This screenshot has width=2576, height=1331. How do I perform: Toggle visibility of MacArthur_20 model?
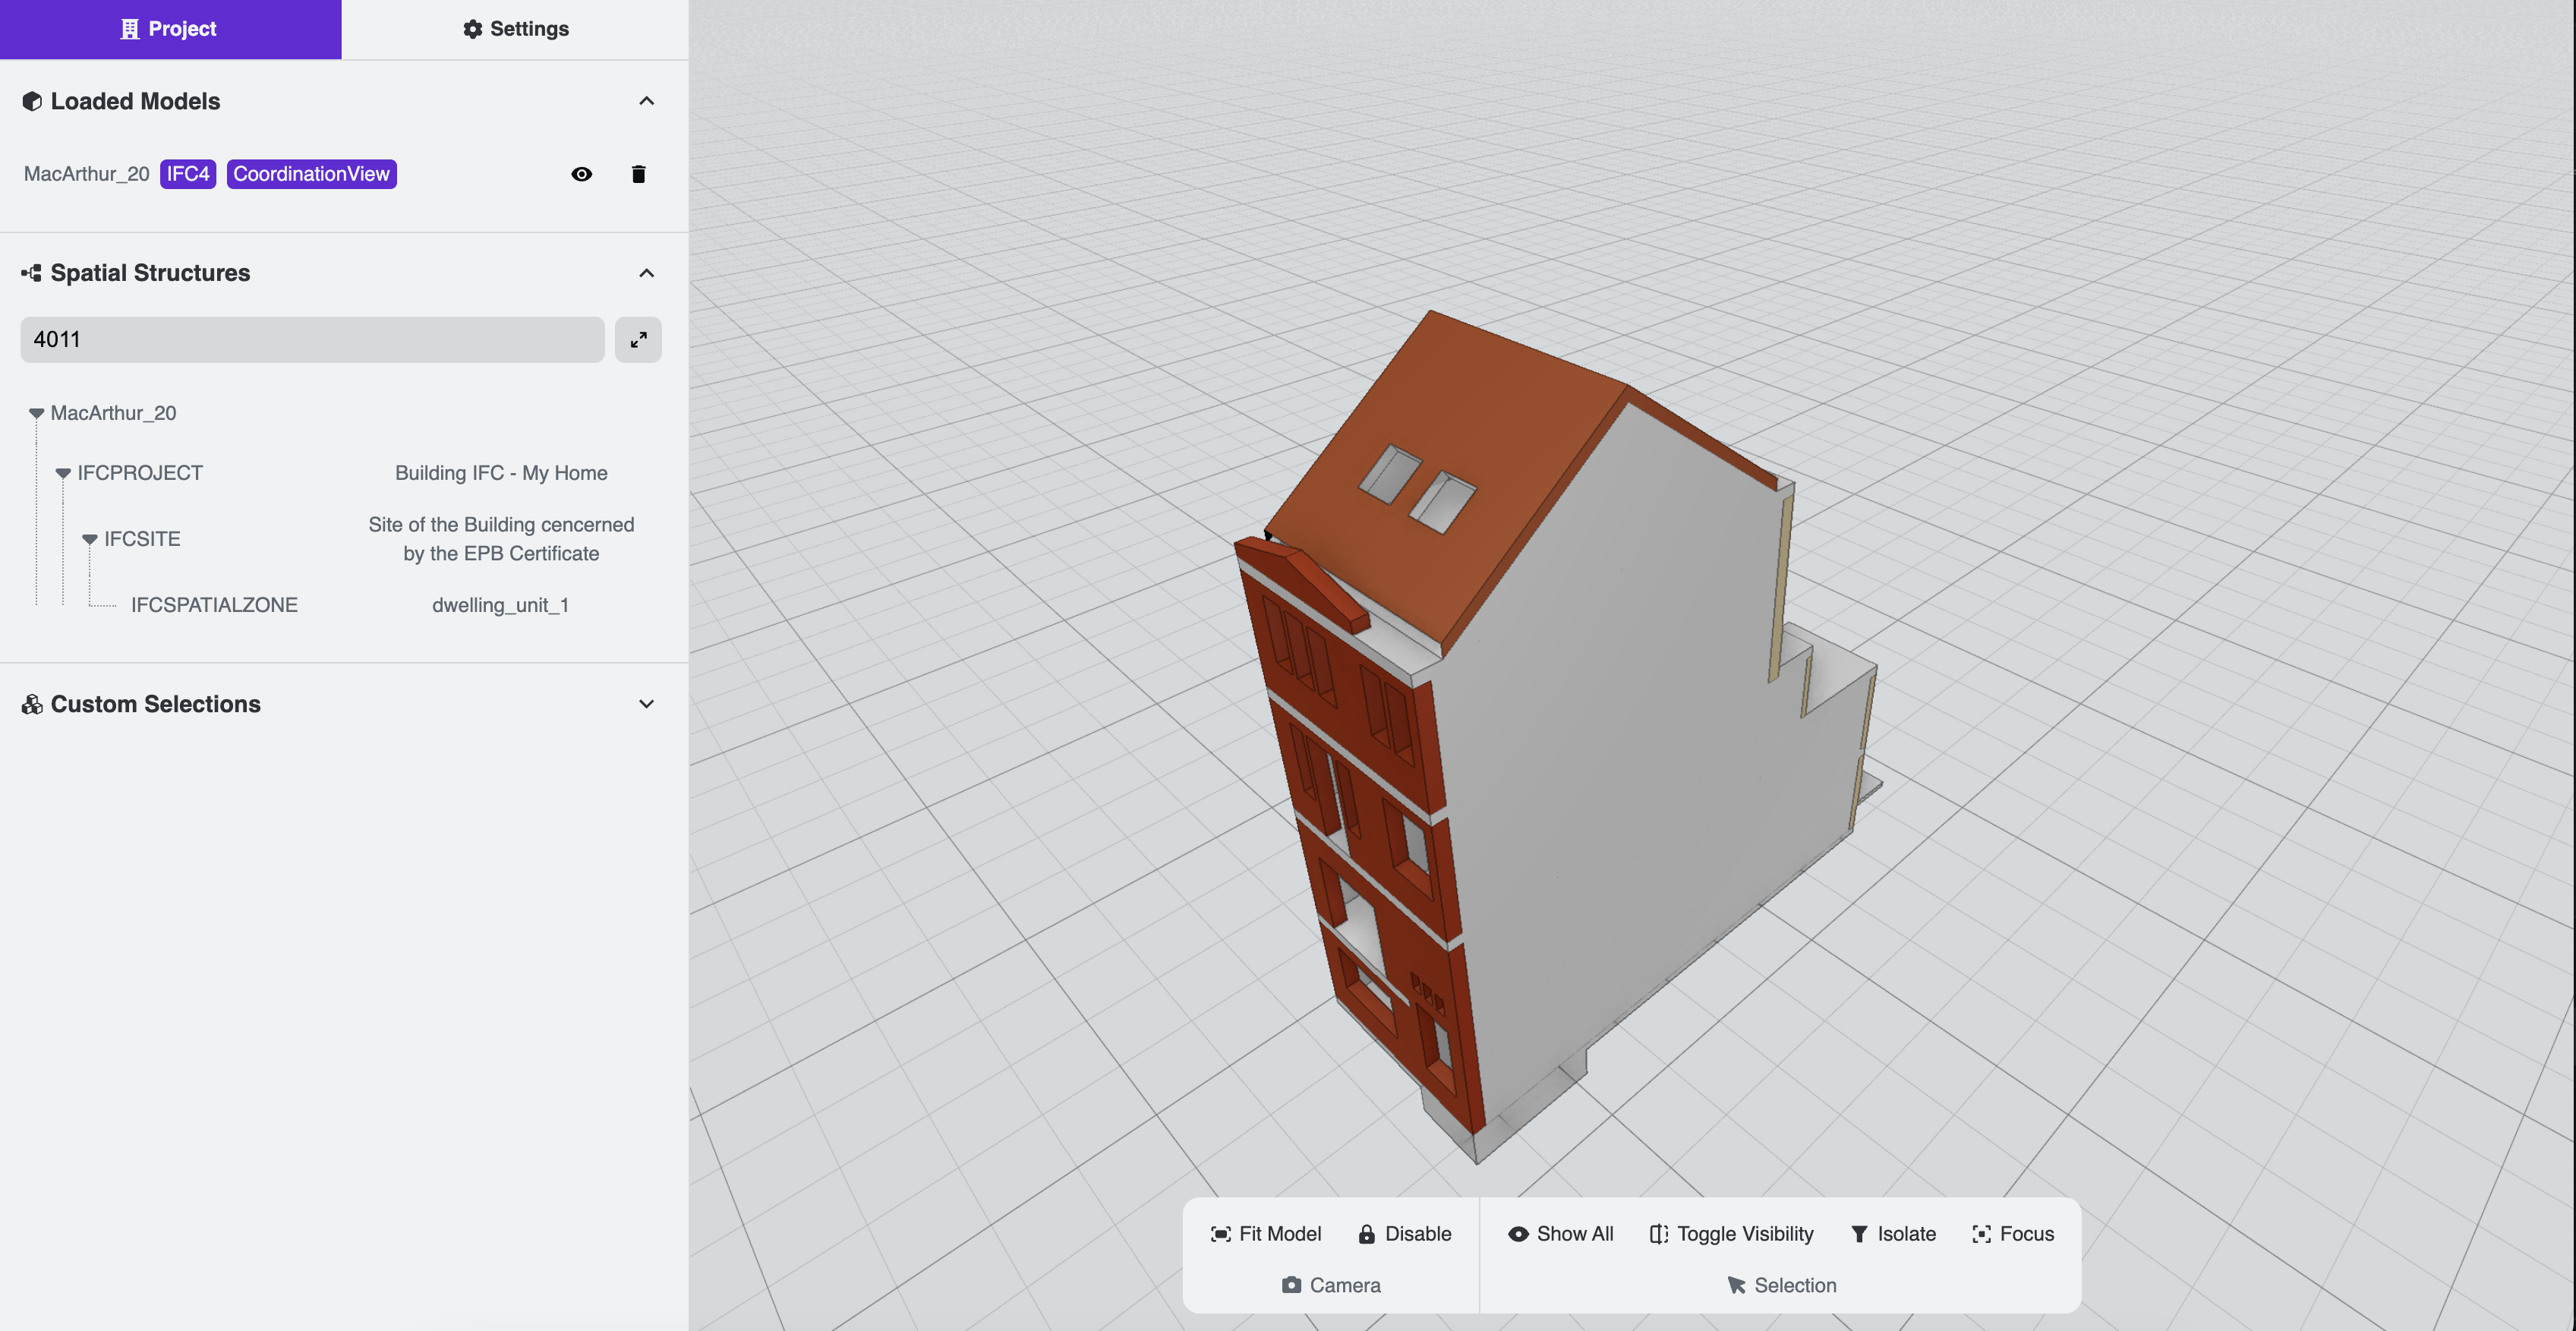581,174
